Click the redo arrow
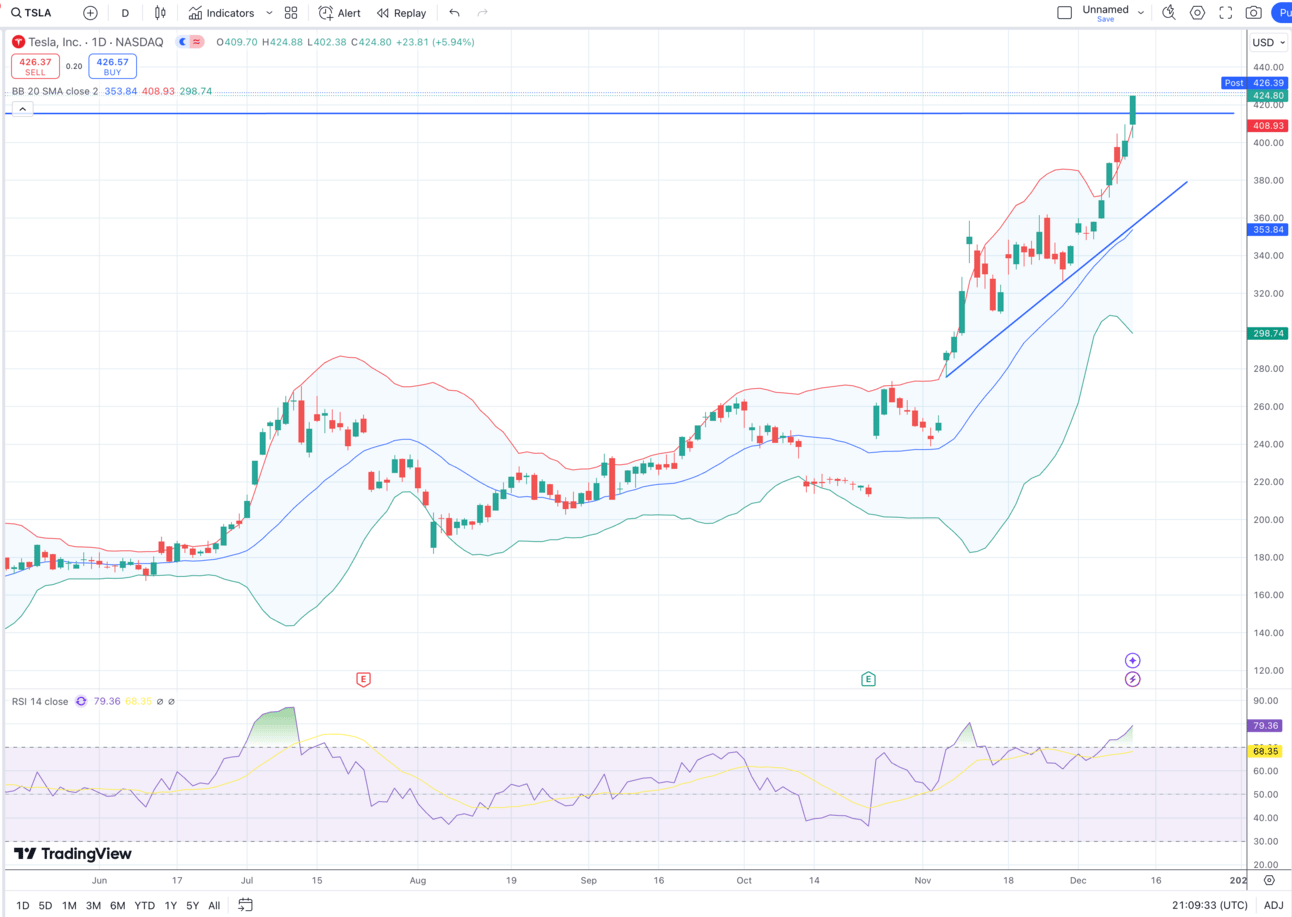This screenshot has width=1292, height=917. click(x=483, y=13)
